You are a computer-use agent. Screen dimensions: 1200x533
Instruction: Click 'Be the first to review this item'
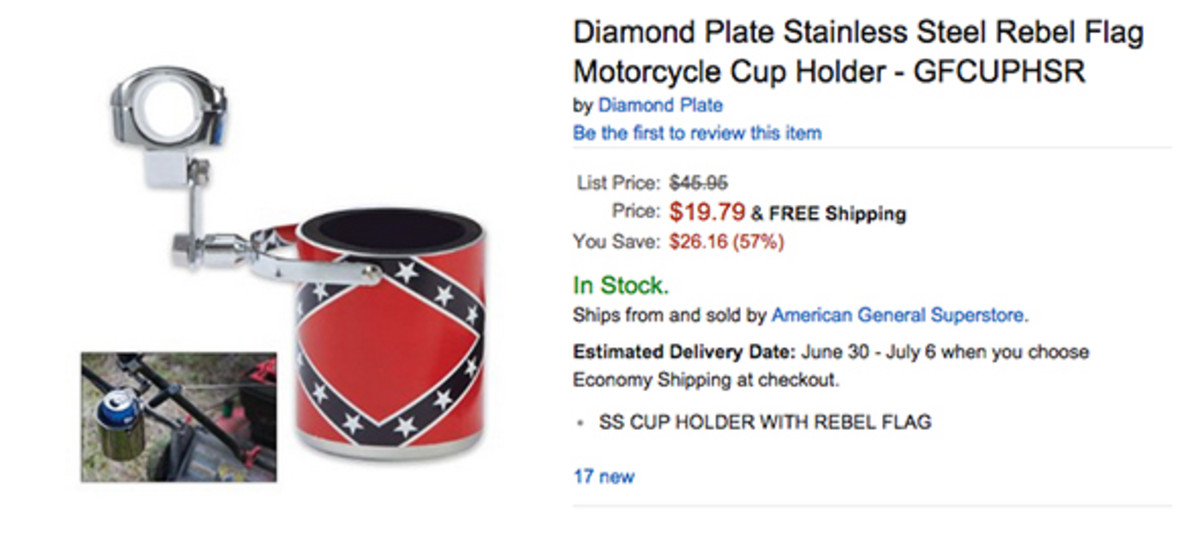point(697,132)
